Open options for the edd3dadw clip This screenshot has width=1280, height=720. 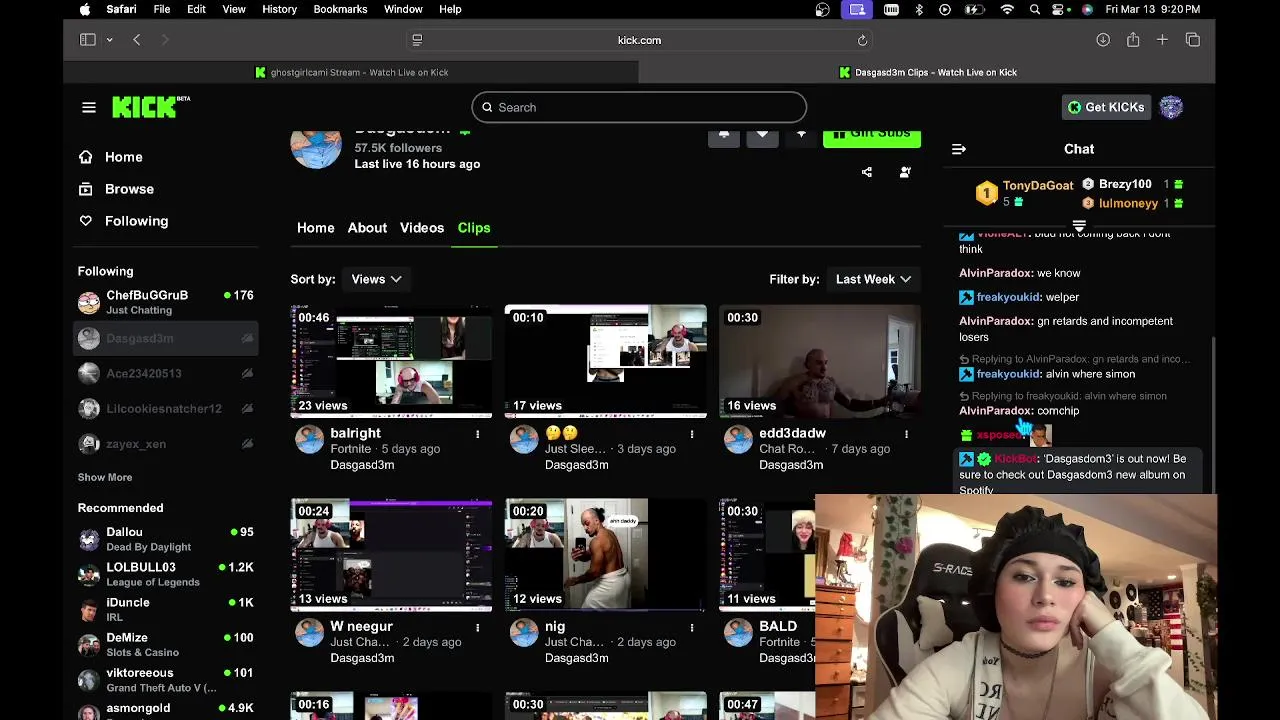pyautogui.click(x=906, y=434)
